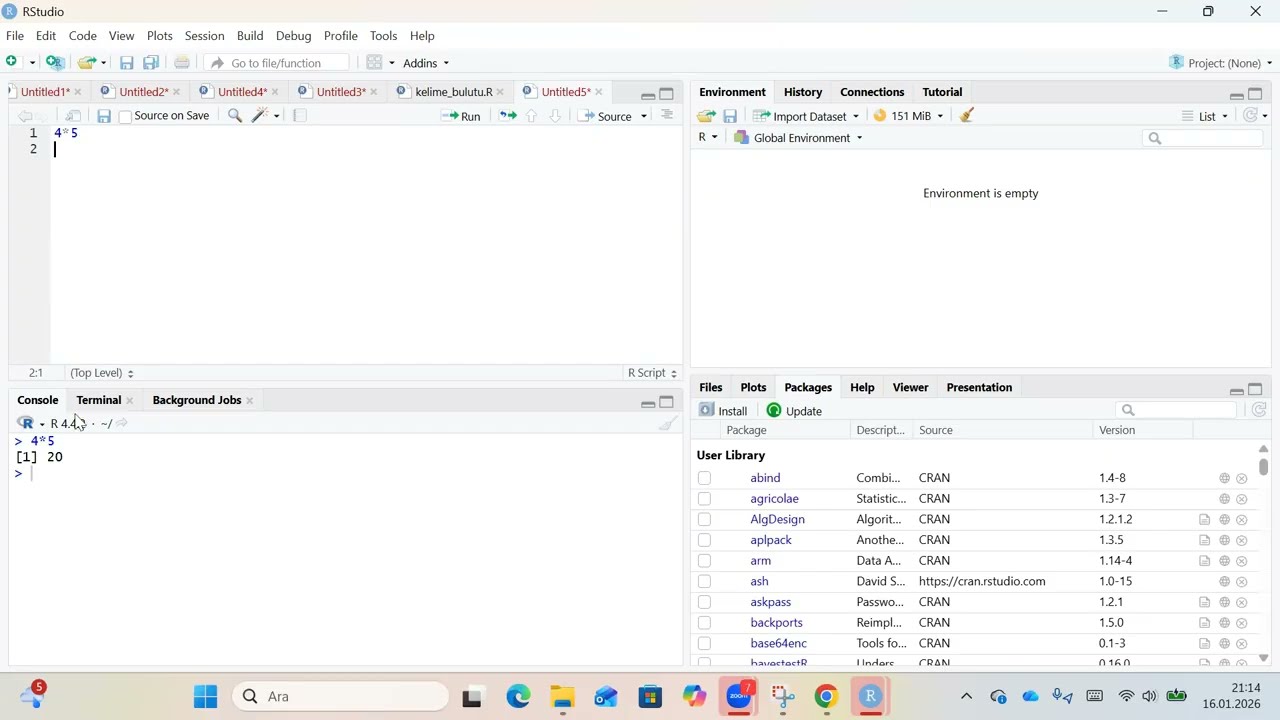Switch to the Terminal tab
Viewport: 1280px width, 720px height.
[x=98, y=400]
